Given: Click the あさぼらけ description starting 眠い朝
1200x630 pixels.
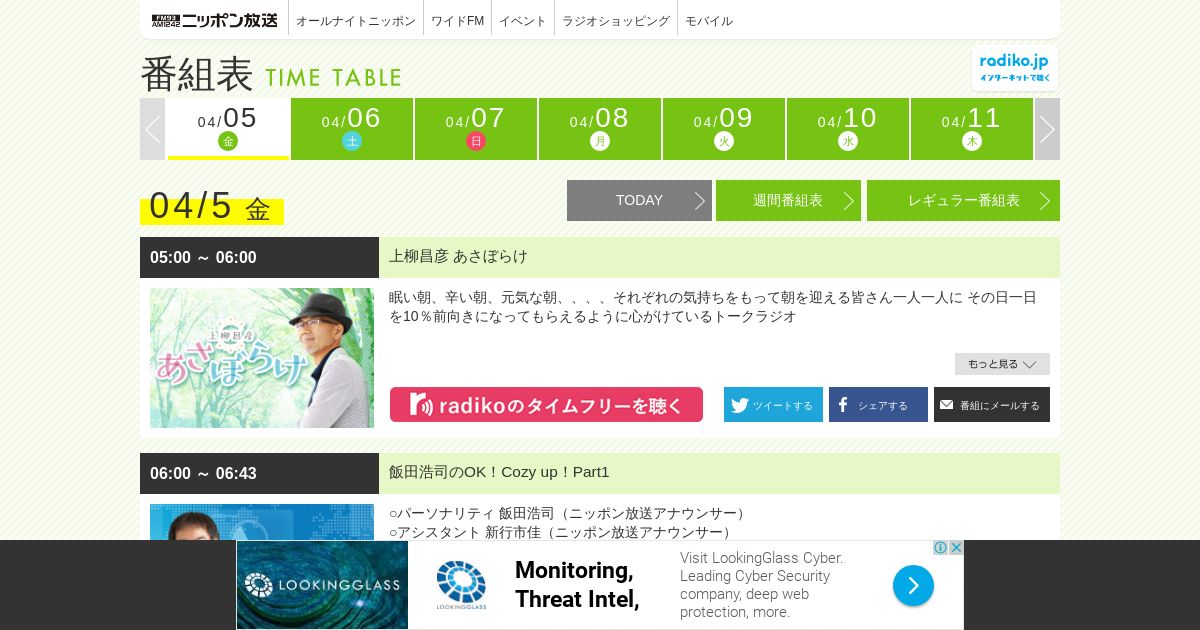Looking at the screenshot, I should [713, 307].
